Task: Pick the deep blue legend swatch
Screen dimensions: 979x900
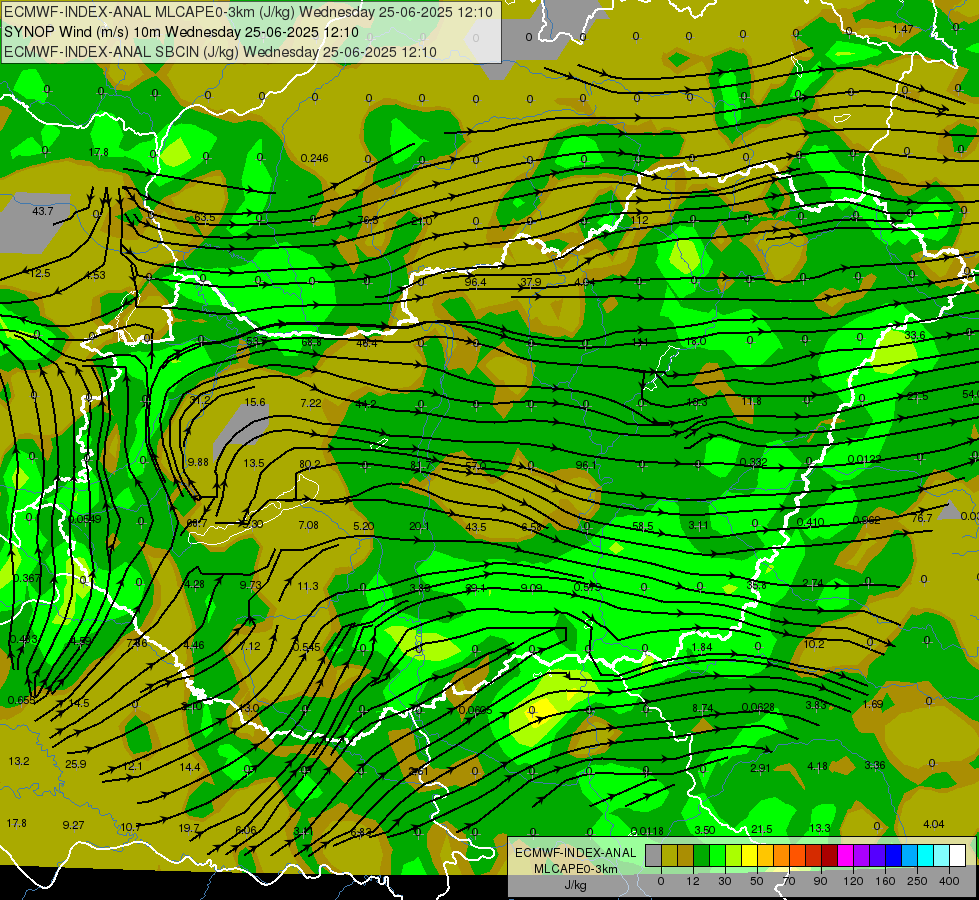Action: [894, 856]
